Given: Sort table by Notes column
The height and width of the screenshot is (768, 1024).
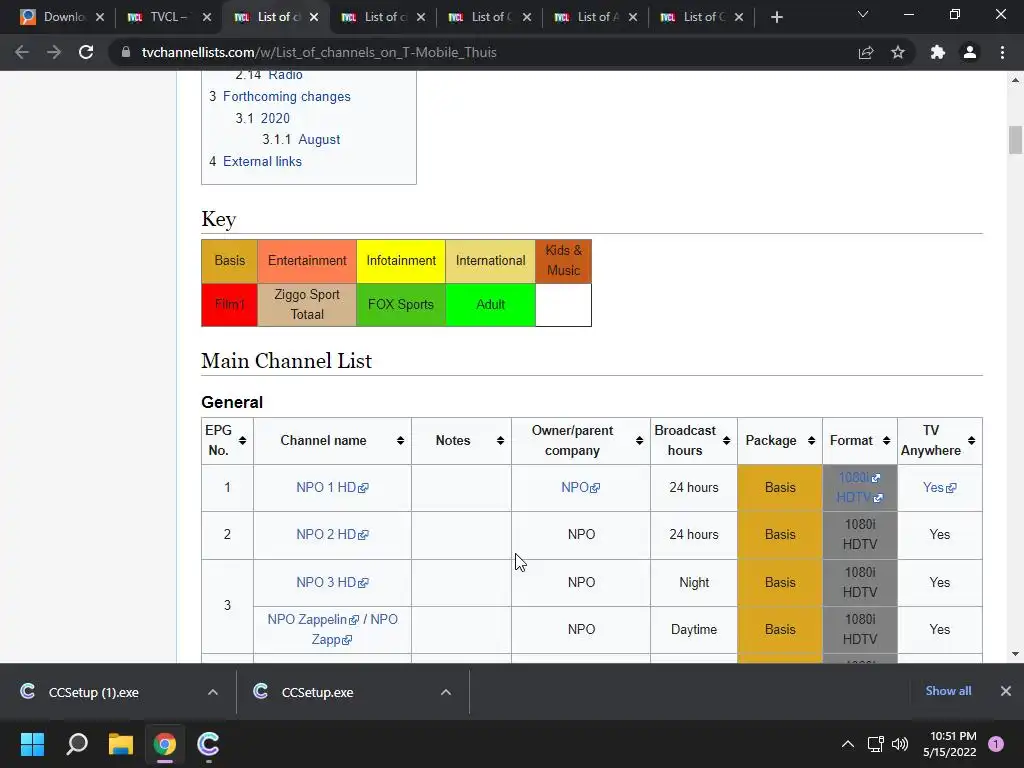Looking at the screenshot, I should [500, 441].
